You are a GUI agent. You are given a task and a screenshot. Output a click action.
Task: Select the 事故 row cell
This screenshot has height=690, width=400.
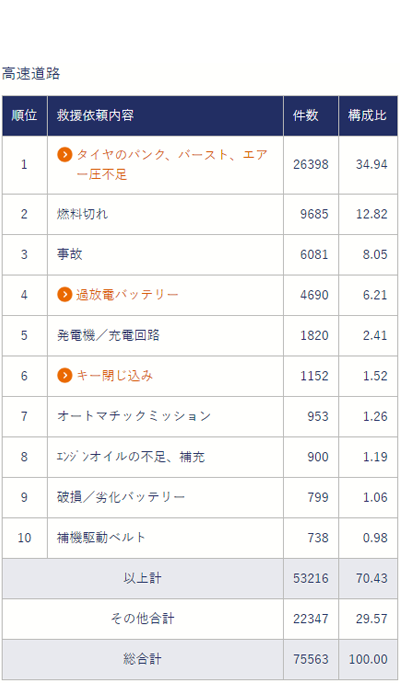click(x=165, y=254)
